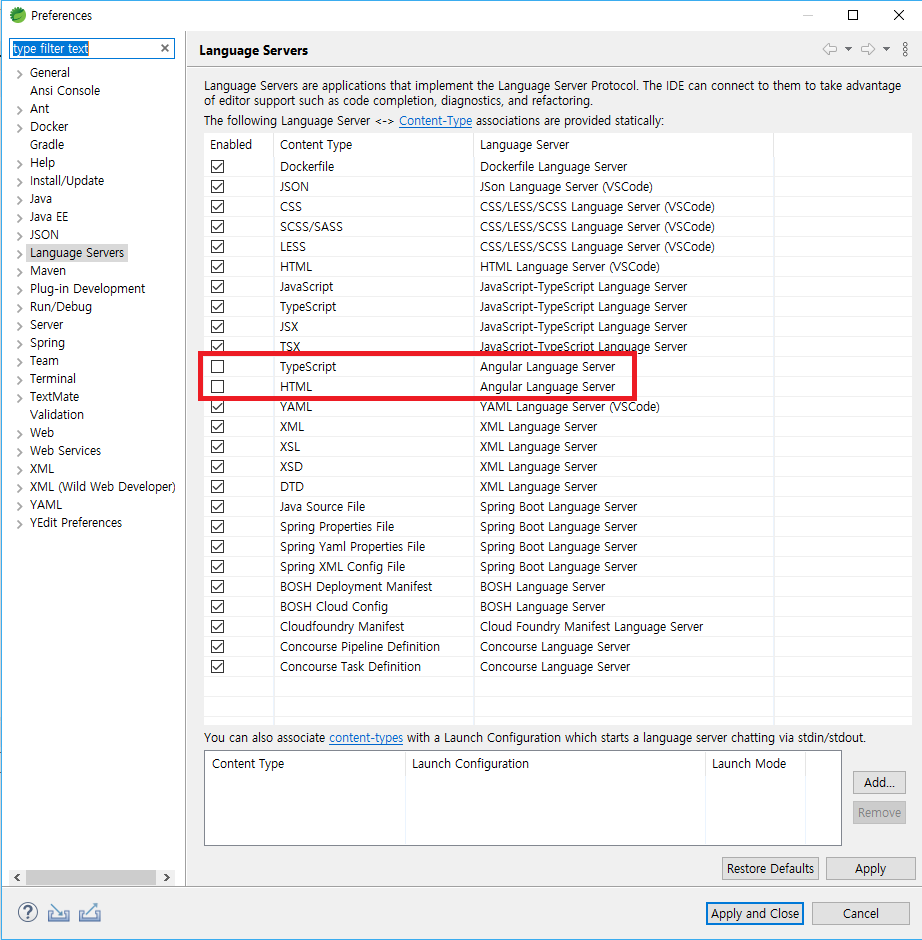922x940 pixels.
Task: Select Gradle preferences page
Action: click(47, 144)
